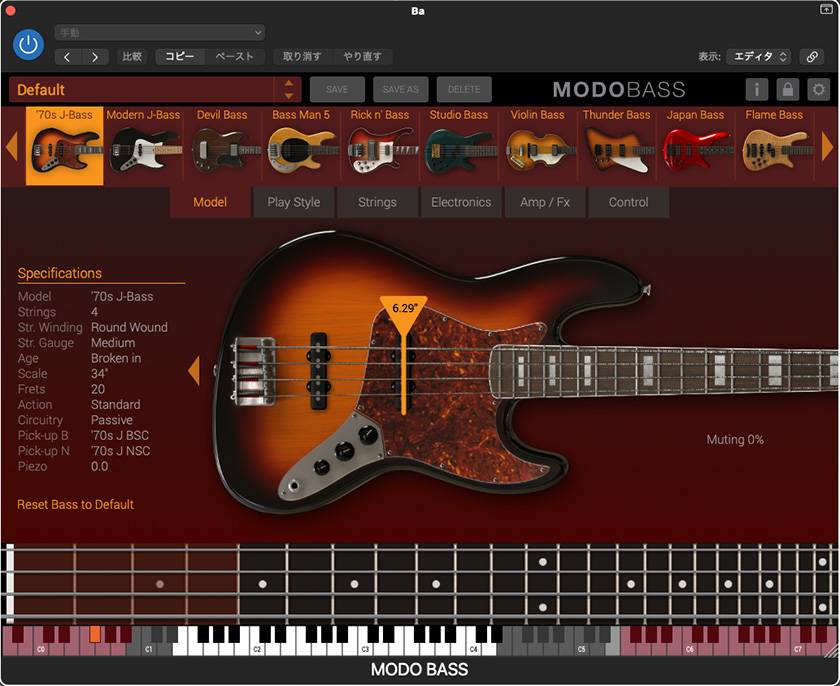Click the highlighted orange keyswitch key

click(x=95, y=634)
